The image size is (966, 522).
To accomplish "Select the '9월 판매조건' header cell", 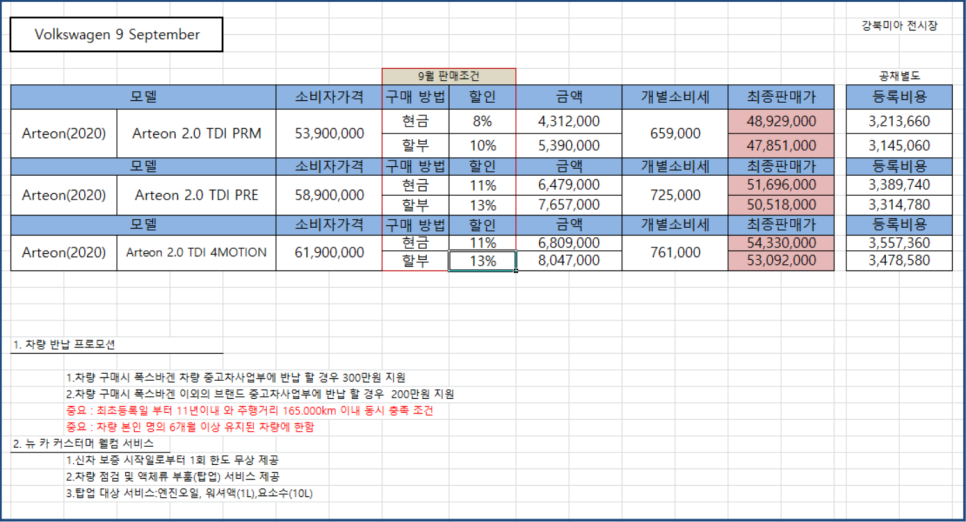I will [x=448, y=76].
